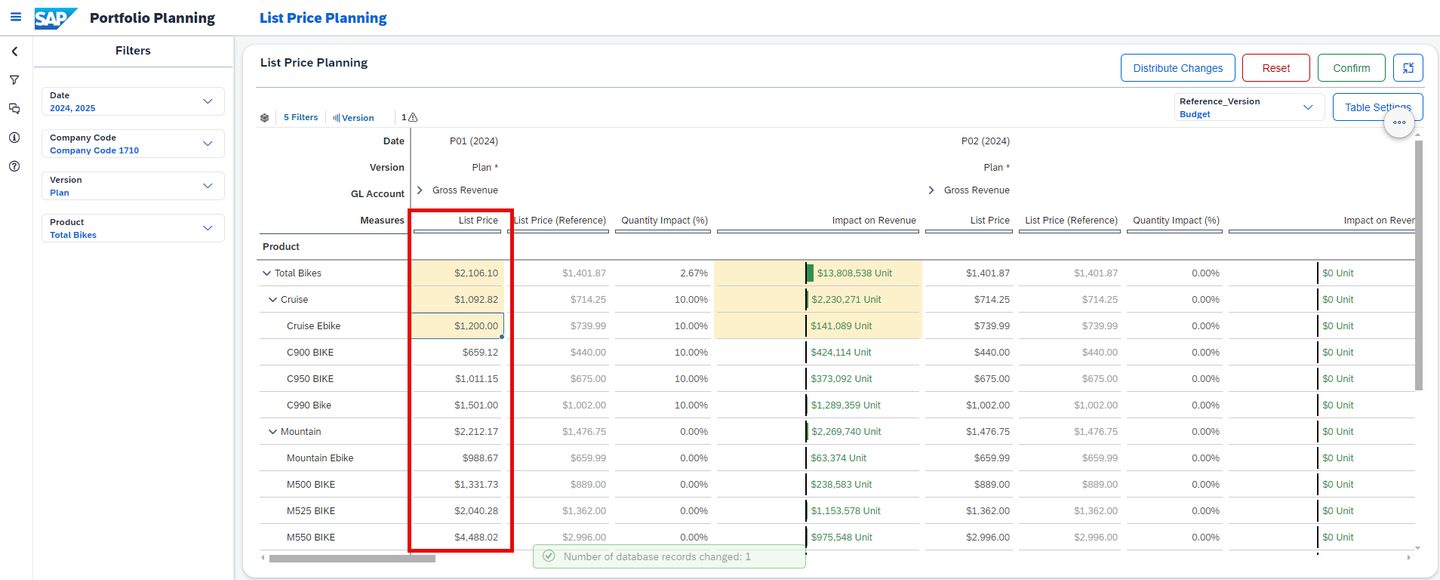
Task: Expand Gross Revenue under P01 (2024)
Action: click(420, 190)
